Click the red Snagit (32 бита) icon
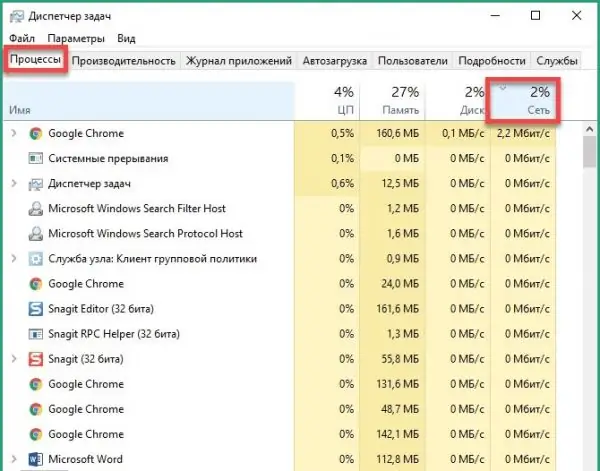 click(36, 359)
